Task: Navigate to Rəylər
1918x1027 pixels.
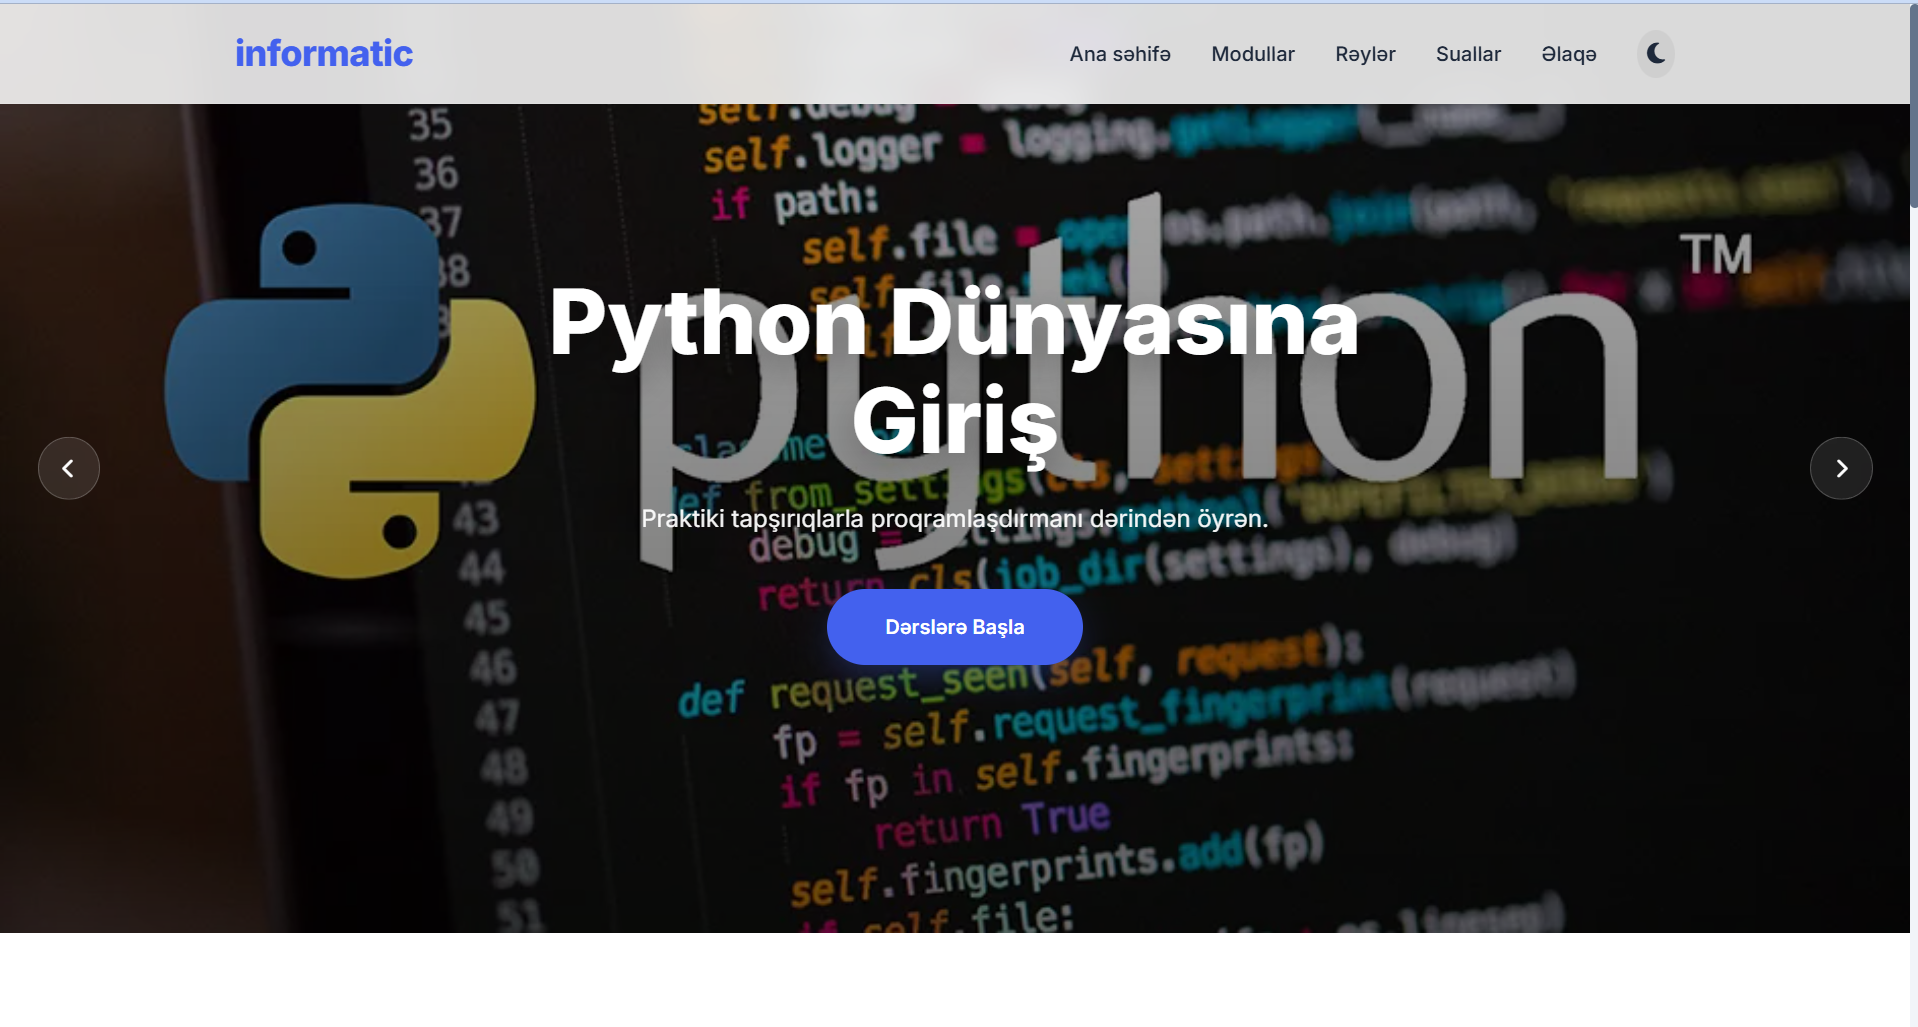Action: coord(1364,54)
